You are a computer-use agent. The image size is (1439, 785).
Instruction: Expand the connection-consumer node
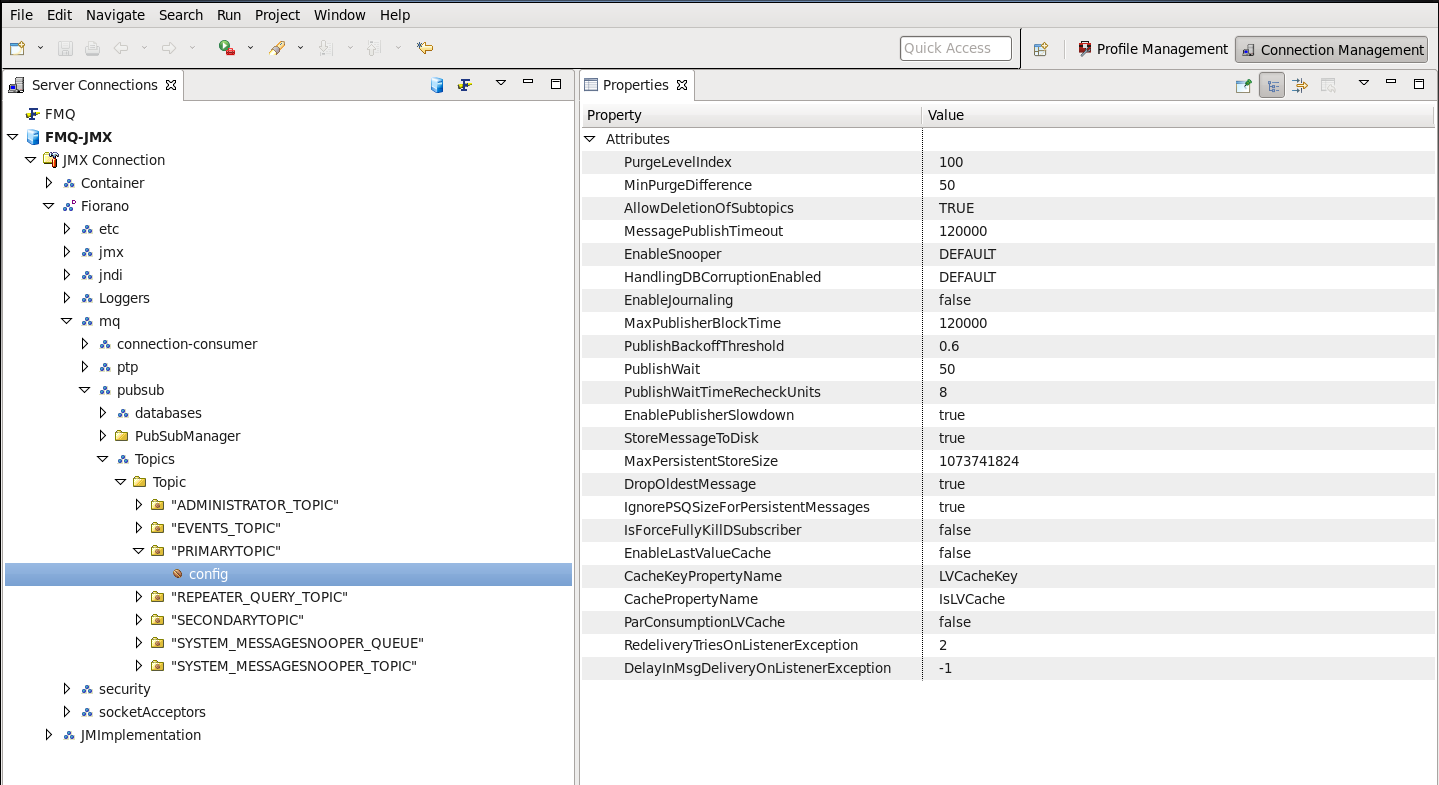coord(85,344)
